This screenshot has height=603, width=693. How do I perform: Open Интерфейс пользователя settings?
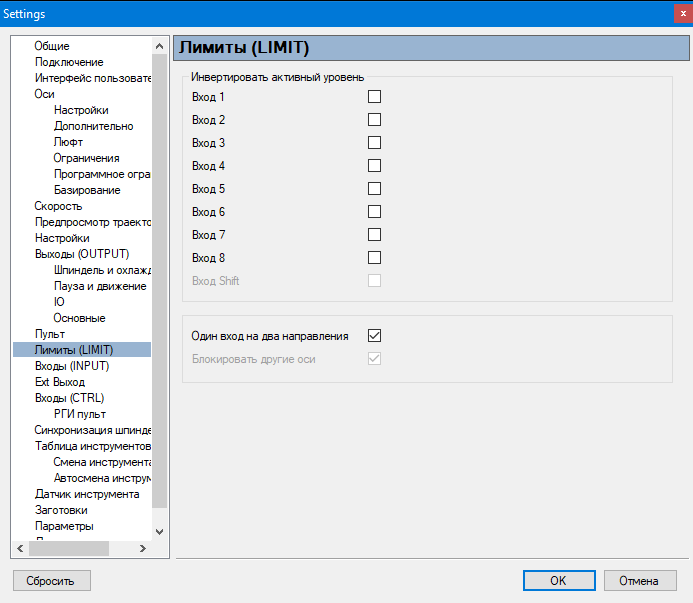click(x=93, y=78)
